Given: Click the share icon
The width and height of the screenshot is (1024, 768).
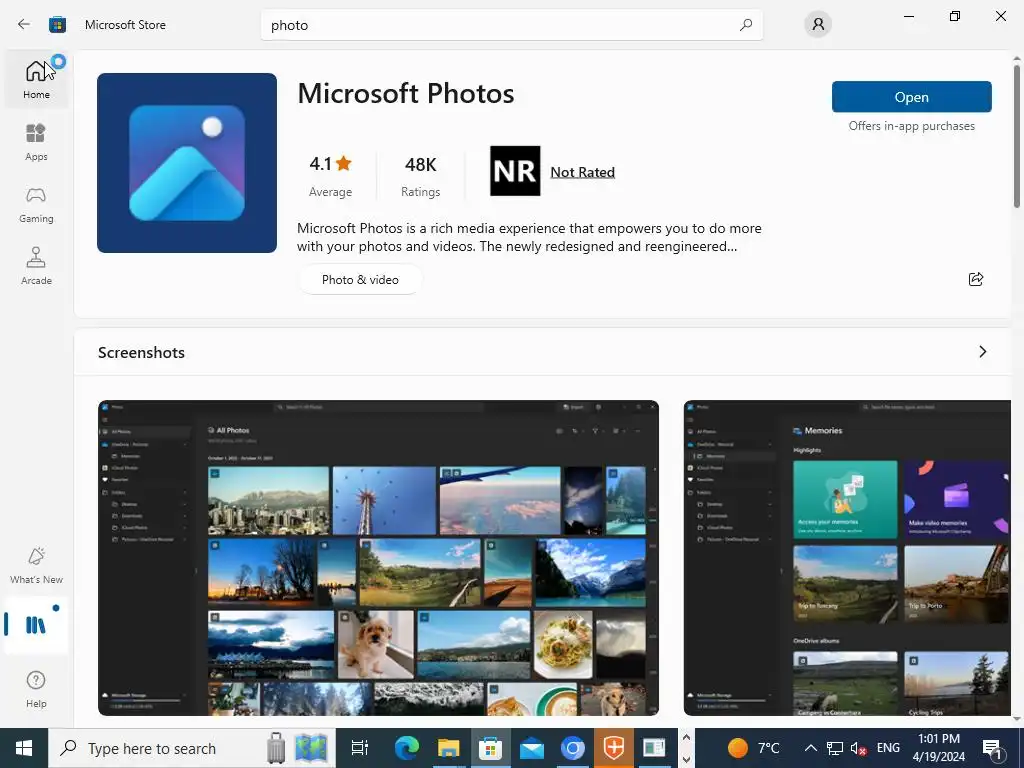Looking at the screenshot, I should click(976, 280).
